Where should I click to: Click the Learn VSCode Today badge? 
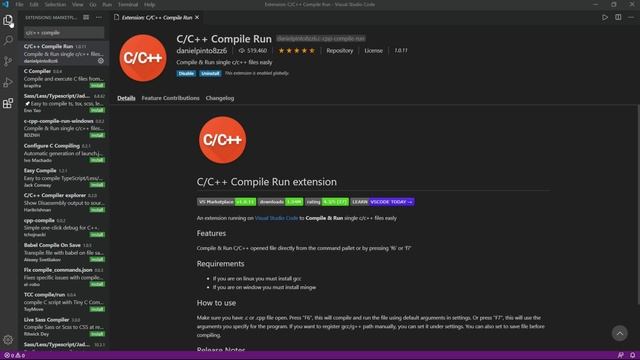pos(382,202)
